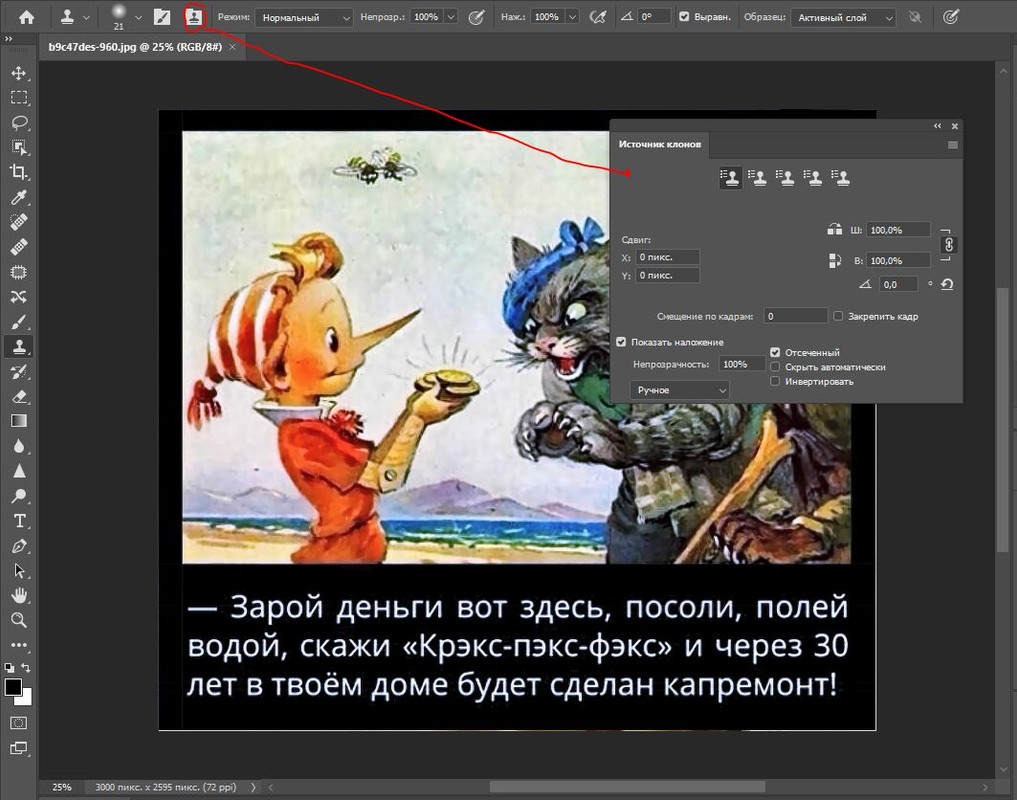Collapse the Clone Source panel to icons

pyautogui.click(x=937, y=126)
